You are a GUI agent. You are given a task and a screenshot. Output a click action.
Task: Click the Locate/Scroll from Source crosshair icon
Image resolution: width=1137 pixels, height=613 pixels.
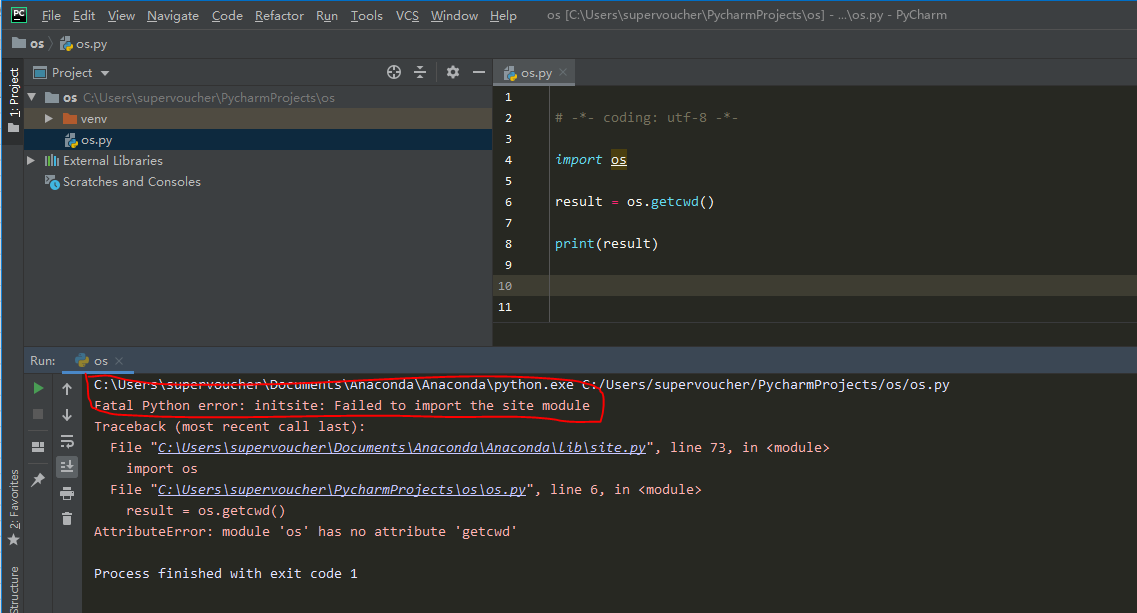pos(394,72)
